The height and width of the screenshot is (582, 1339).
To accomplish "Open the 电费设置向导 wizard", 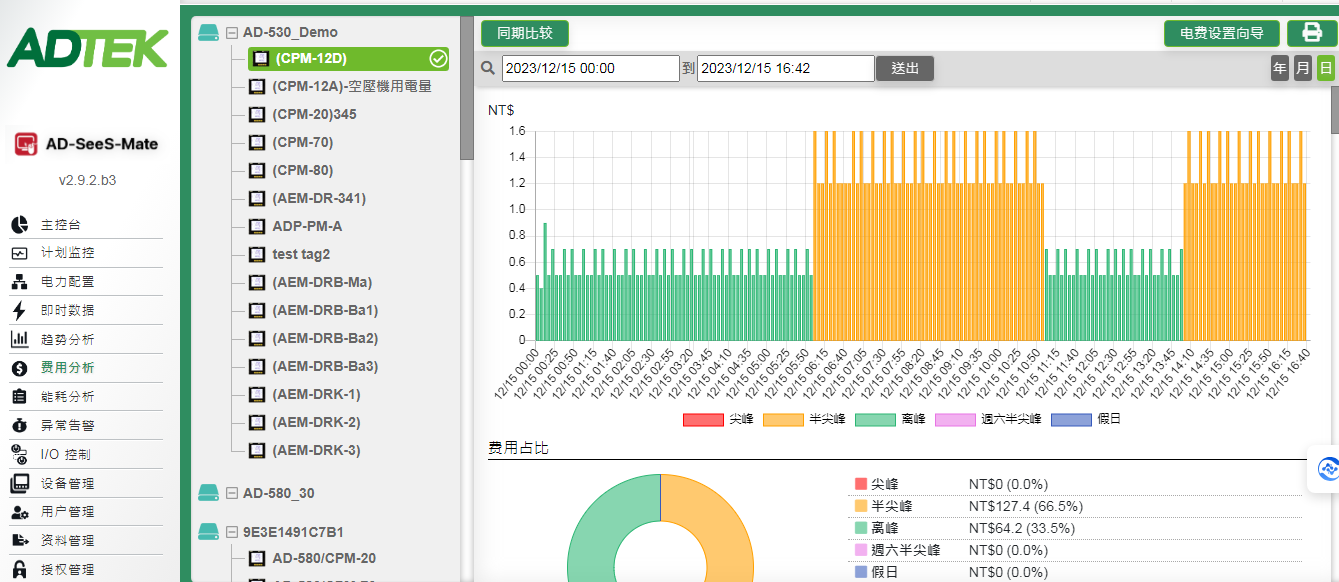I will 1221,33.
